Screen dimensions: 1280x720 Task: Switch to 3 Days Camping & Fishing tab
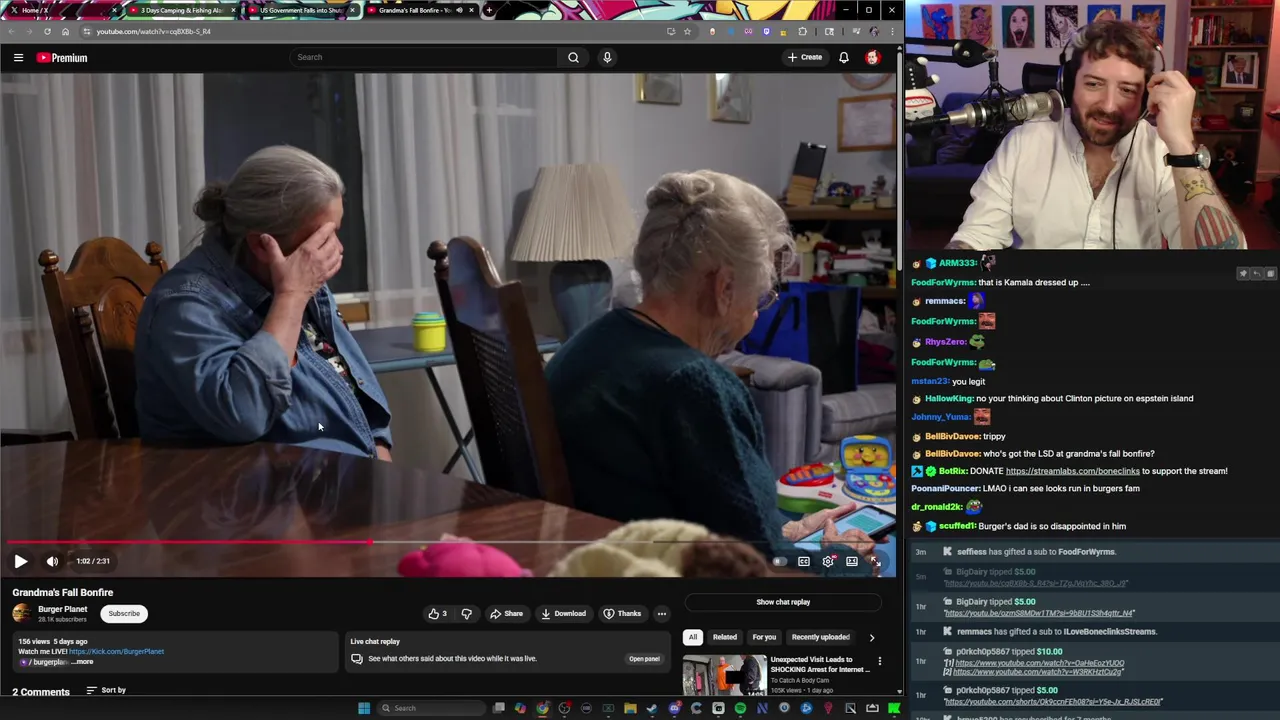(181, 10)
